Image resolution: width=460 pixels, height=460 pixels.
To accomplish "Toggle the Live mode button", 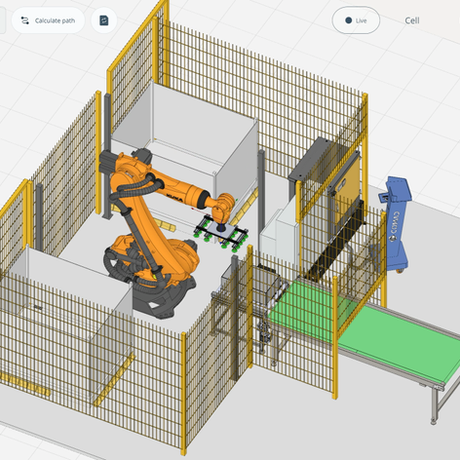I will [356, 20].
